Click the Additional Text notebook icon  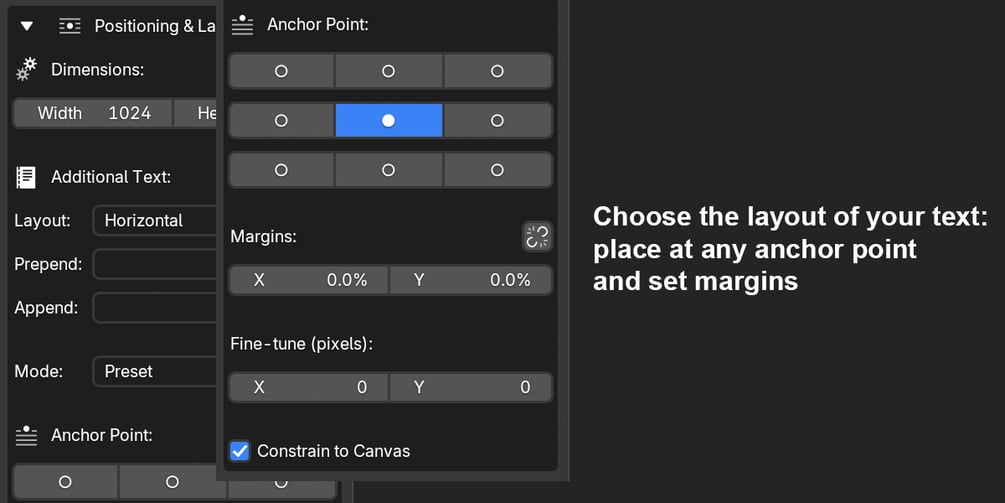[x=26, y=177]
